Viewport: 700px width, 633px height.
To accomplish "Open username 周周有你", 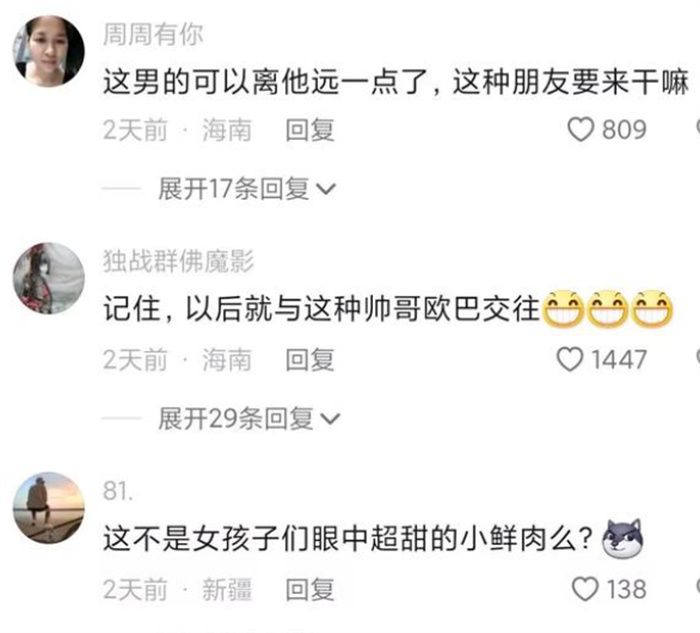I will coord(153,34).
